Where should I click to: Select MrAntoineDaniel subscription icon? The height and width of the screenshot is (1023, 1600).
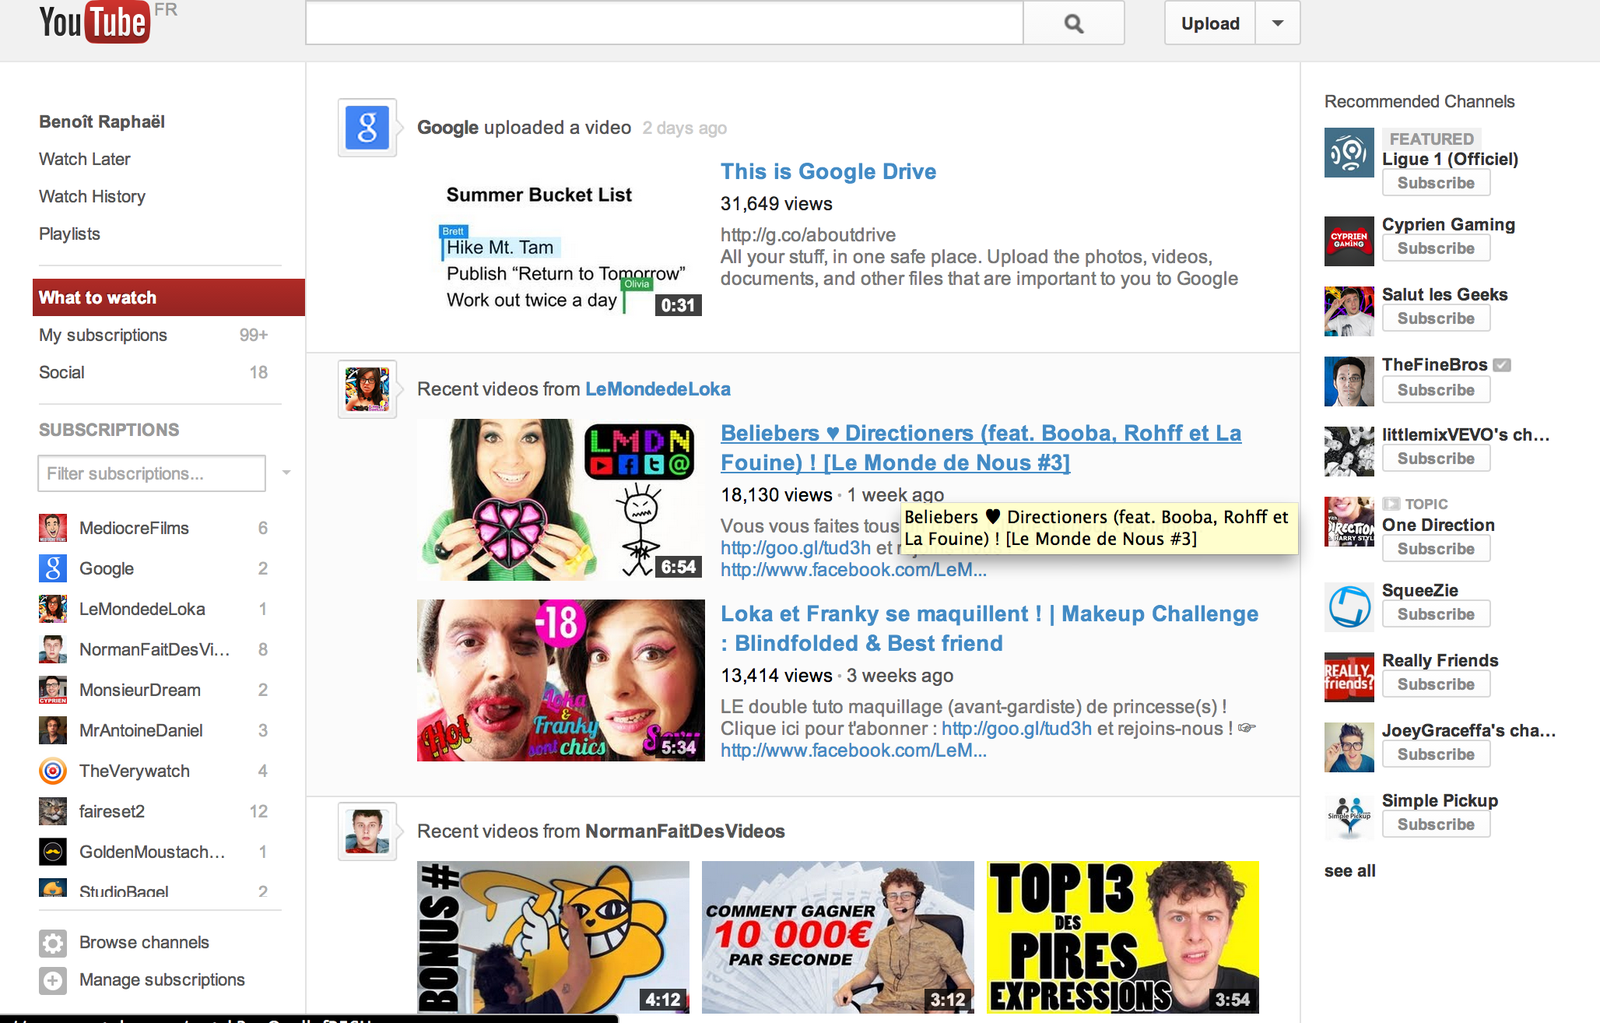click(x=53, y=730)
